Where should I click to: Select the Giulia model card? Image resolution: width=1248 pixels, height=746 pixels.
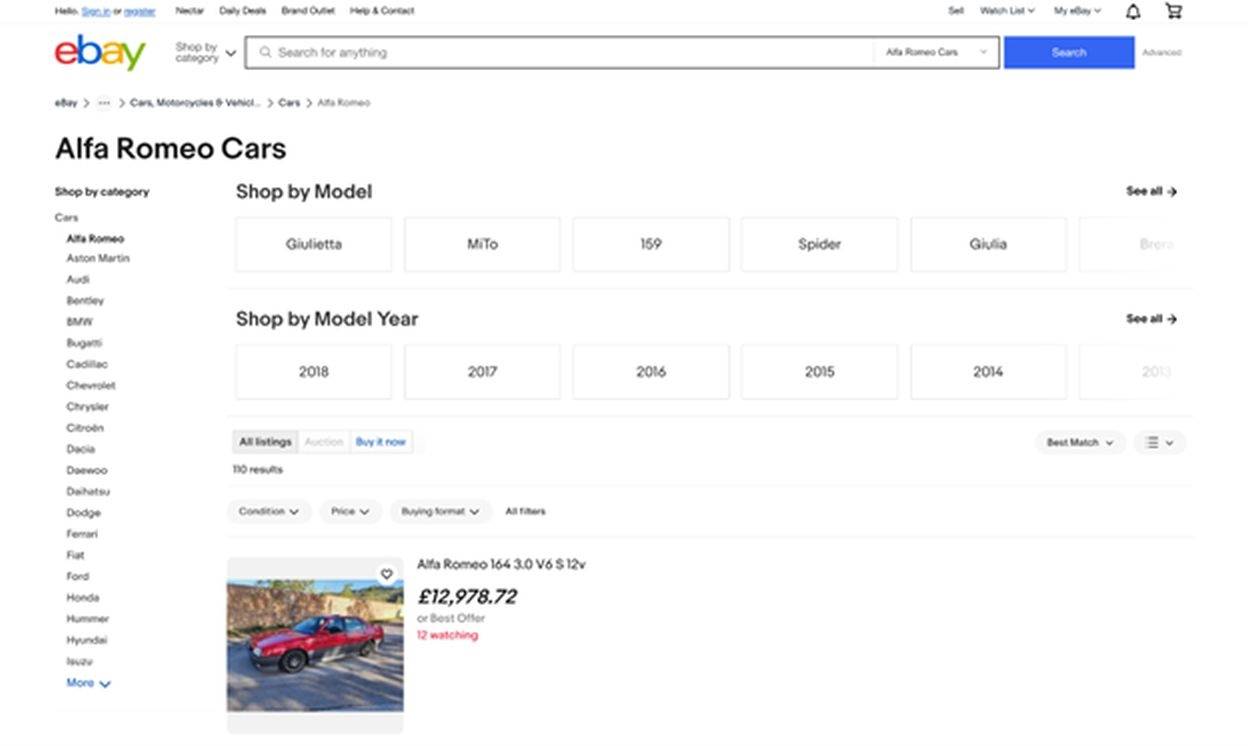pos(988,244)
